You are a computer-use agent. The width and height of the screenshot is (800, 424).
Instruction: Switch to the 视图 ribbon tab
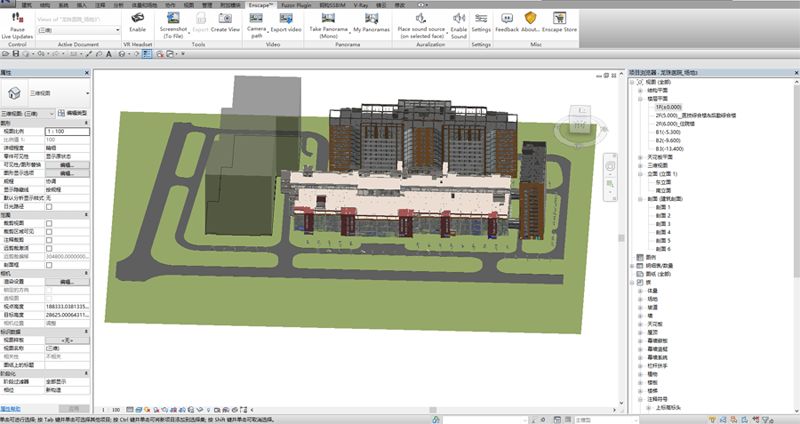[188, 5]
